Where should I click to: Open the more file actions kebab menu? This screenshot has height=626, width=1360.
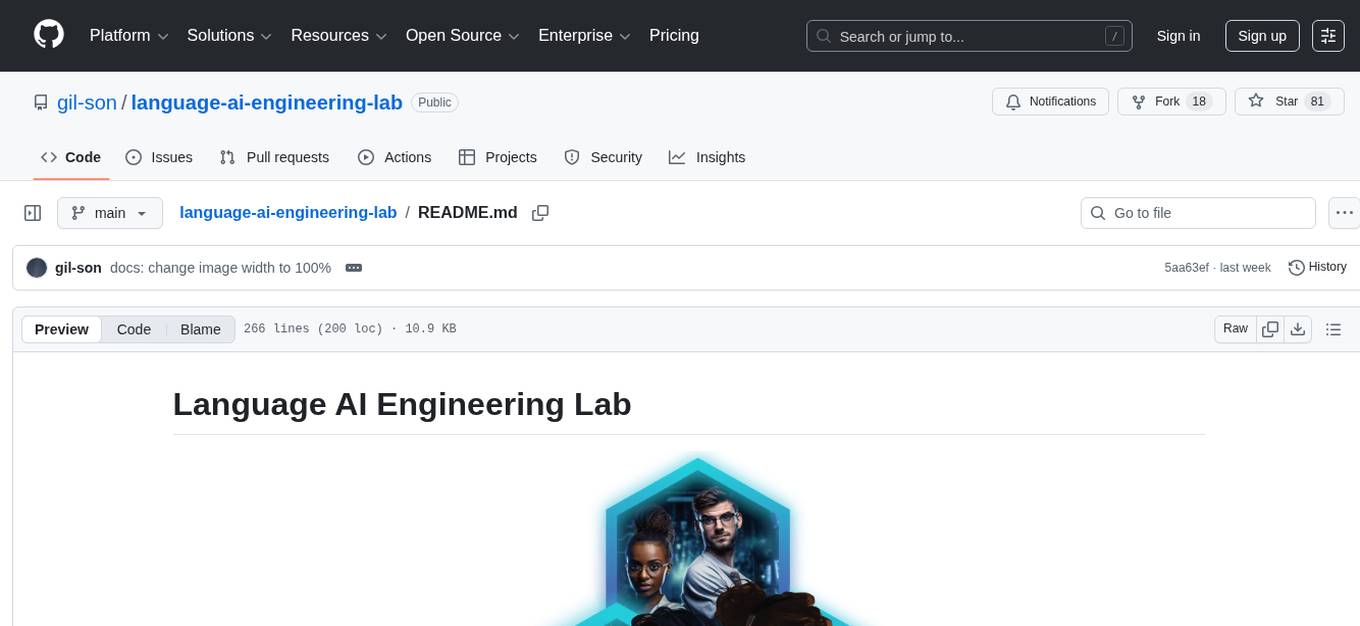point(1344,213)
